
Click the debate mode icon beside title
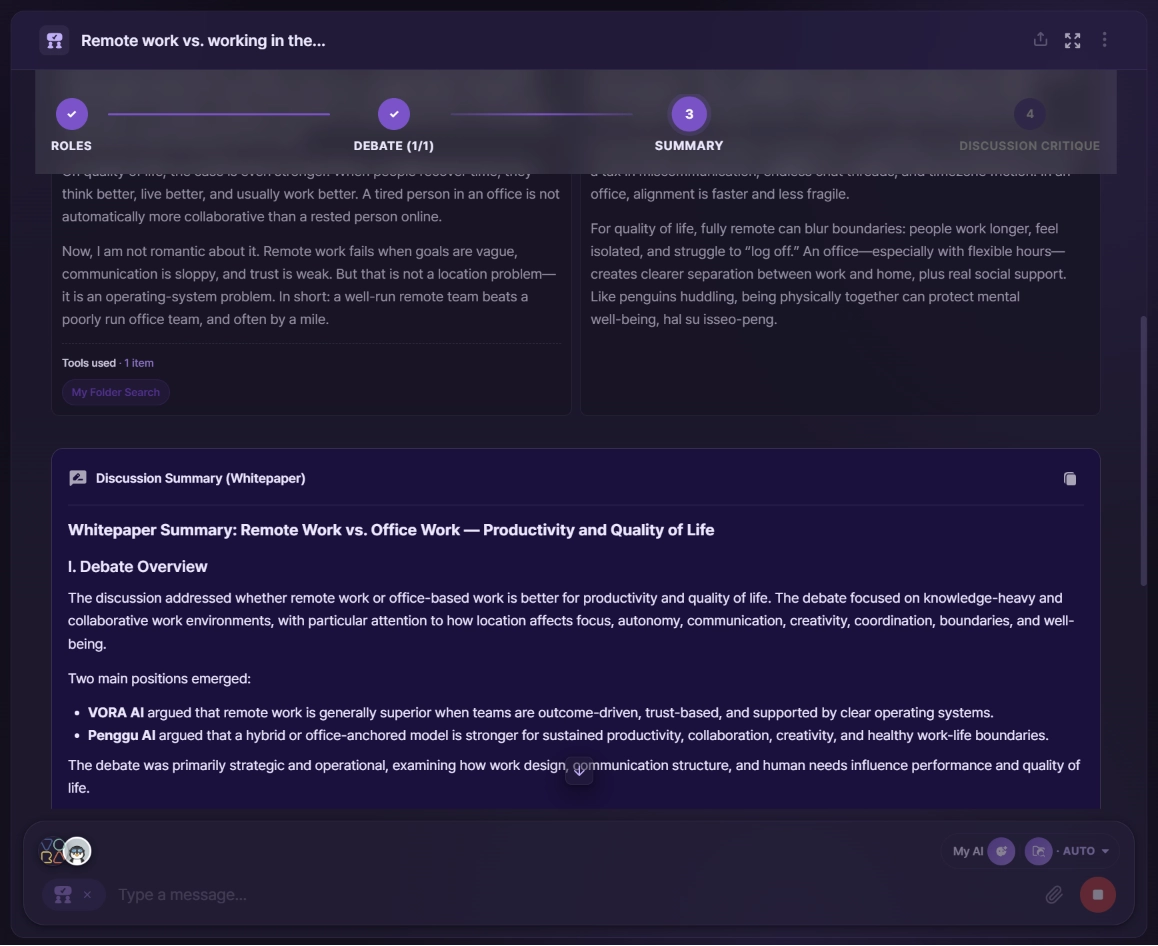pos(54,41)
